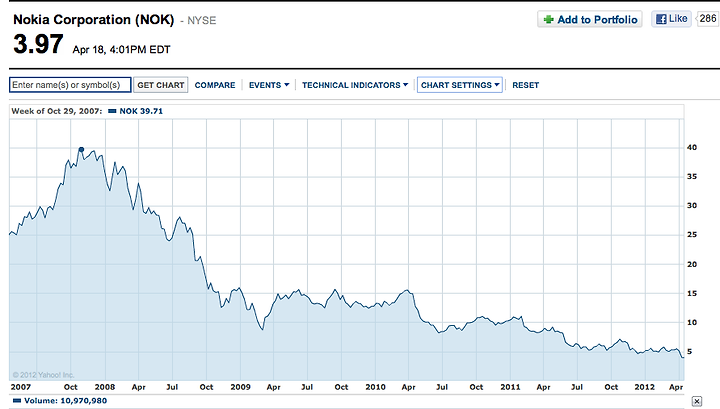This screenshot has width=720, height=409.
Task: Click the 3.97 stock price
Action: pyautogui.click(x=38, y=44)
